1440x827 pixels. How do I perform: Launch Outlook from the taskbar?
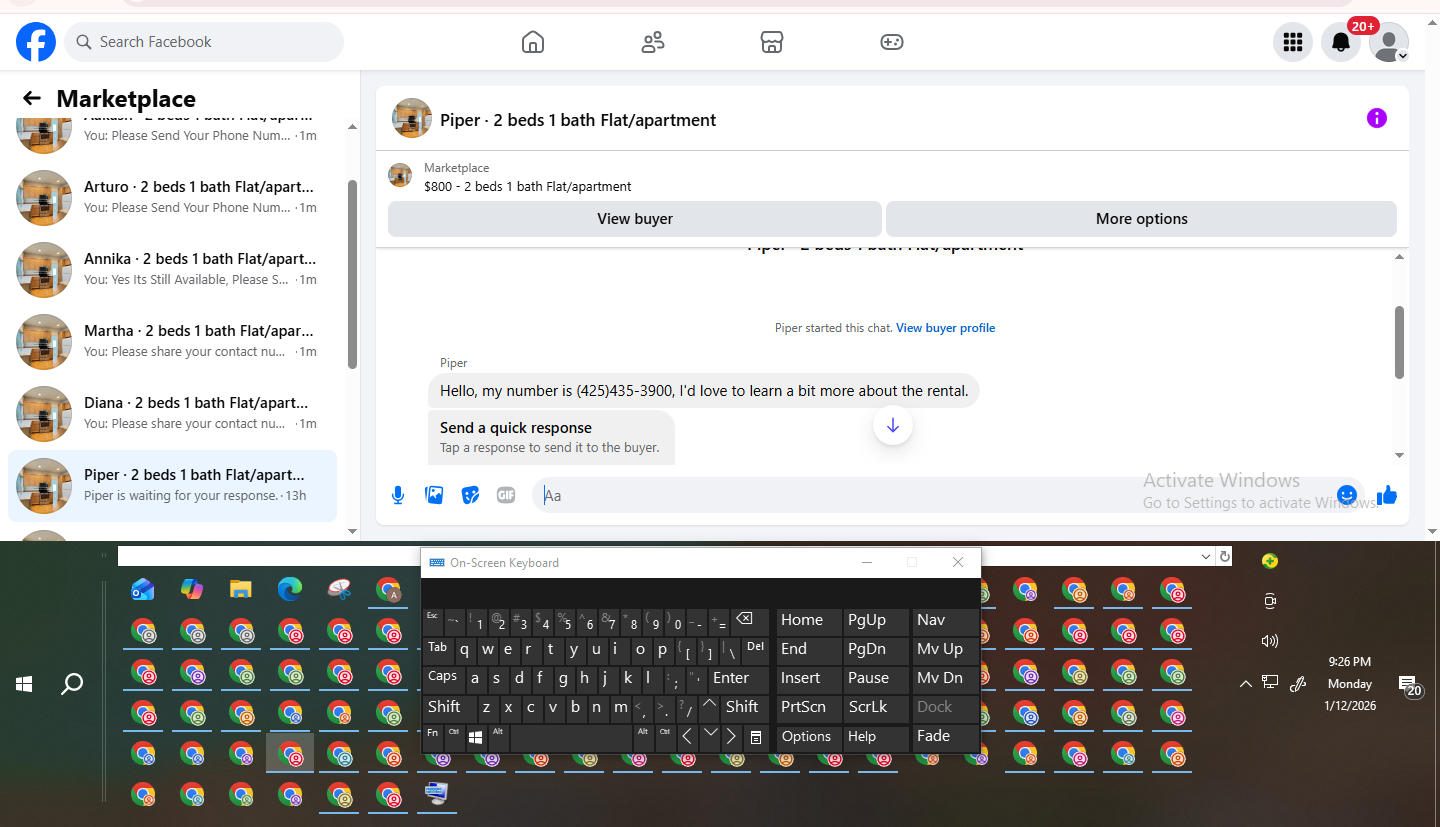pyautogui.click(x=143, y=590)
